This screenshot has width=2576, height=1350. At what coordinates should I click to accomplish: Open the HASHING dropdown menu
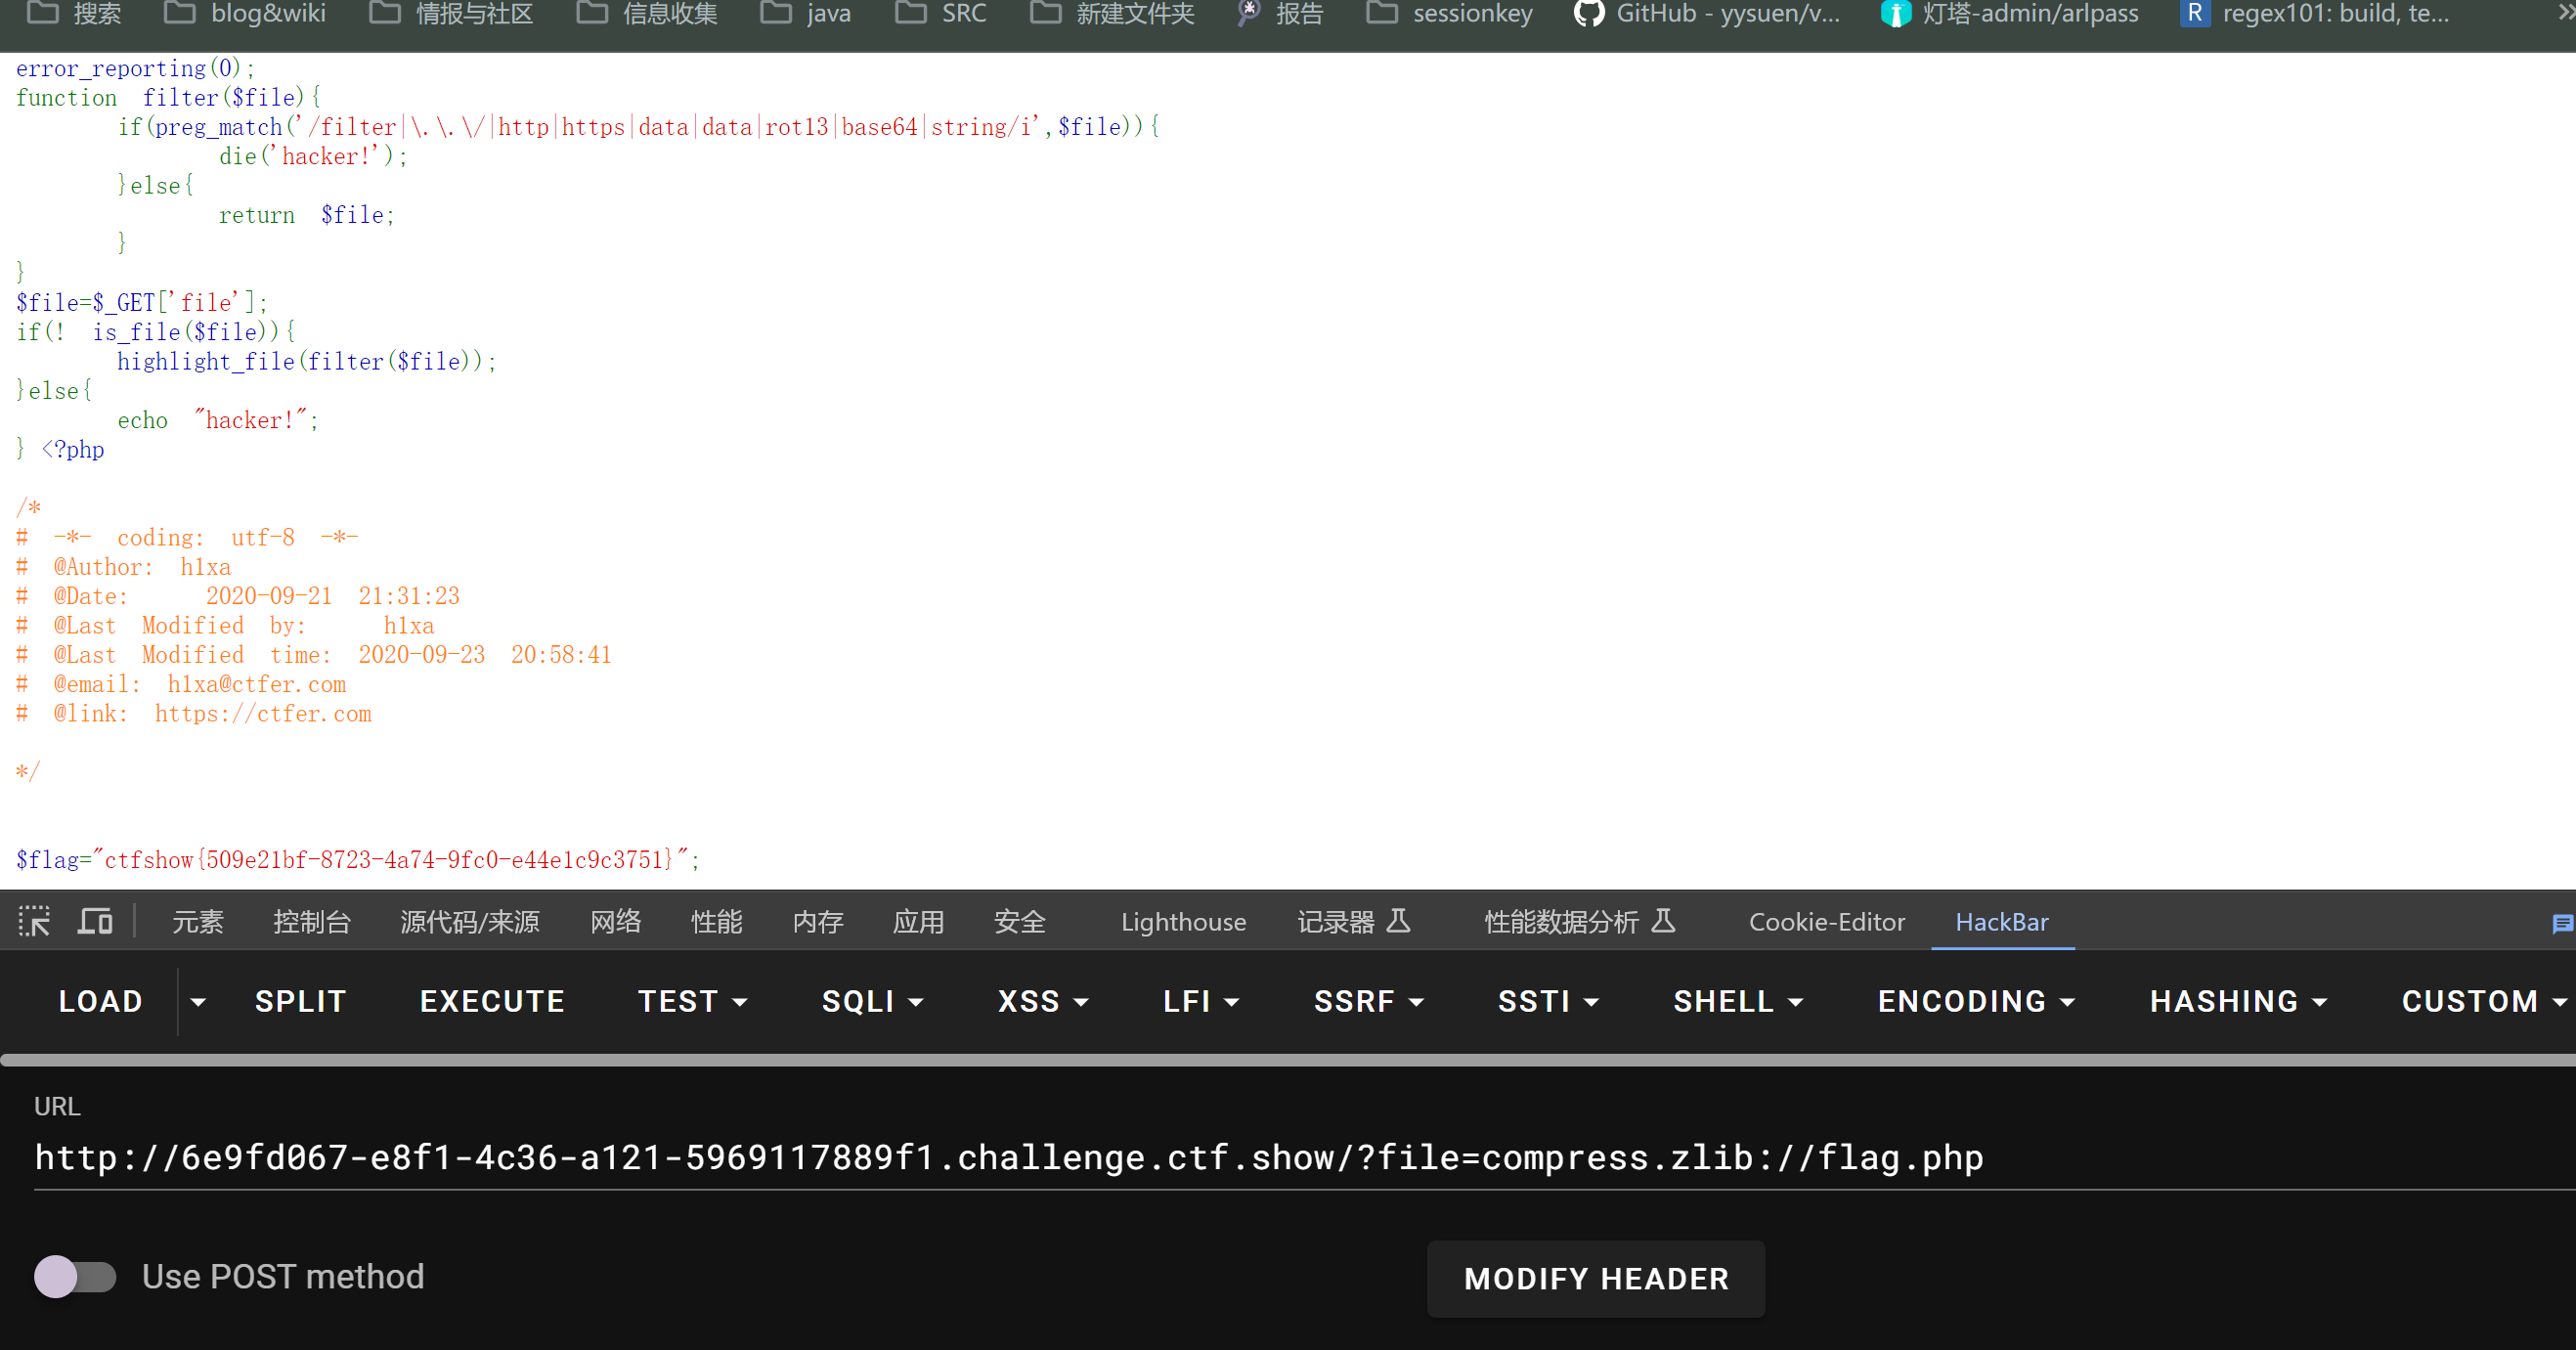pos(2238,1001)
